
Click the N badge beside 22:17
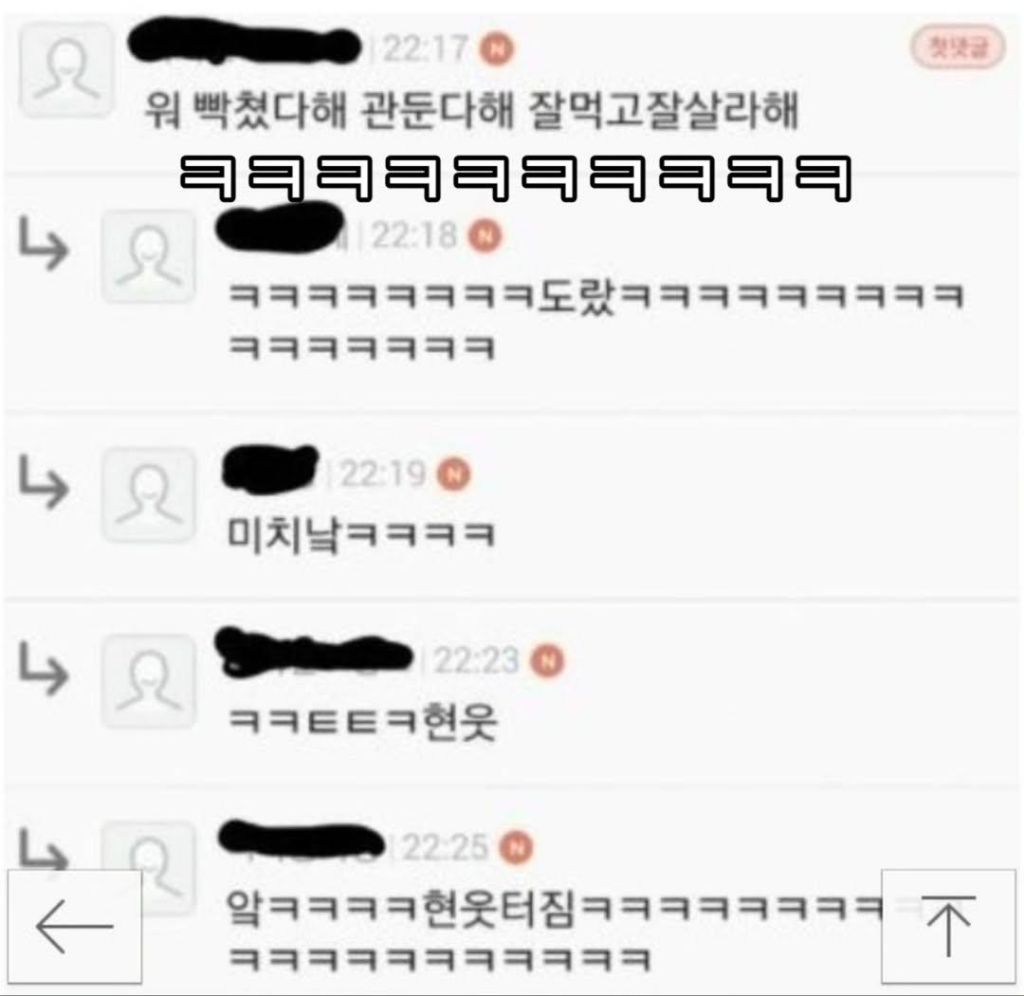click(x=497, y=49)
